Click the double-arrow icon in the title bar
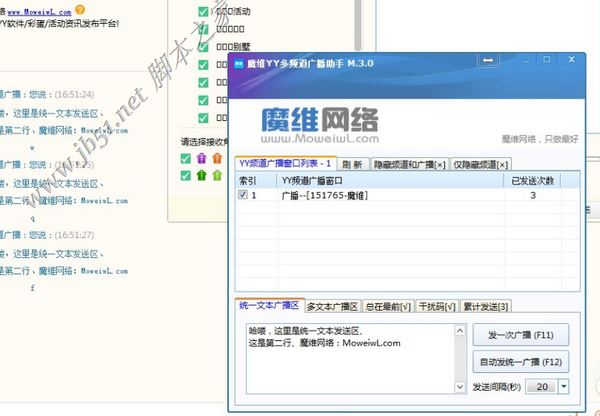The image size is (600, 416). click(x=488, y=60)
